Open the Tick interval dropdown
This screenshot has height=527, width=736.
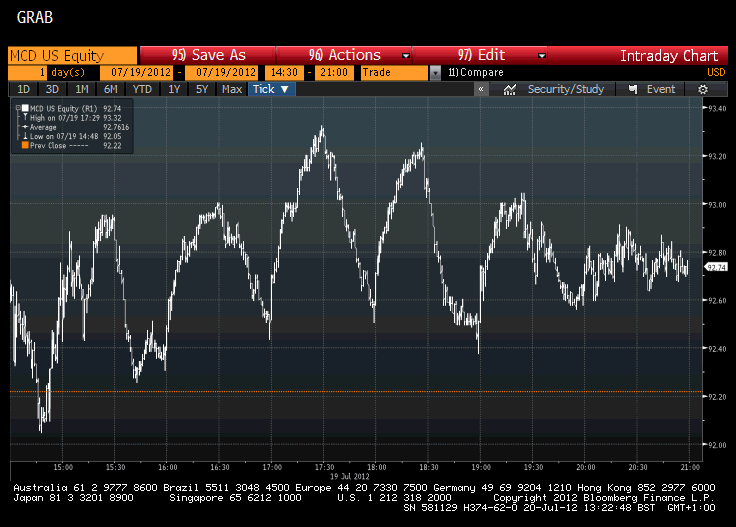click(272, 89)
